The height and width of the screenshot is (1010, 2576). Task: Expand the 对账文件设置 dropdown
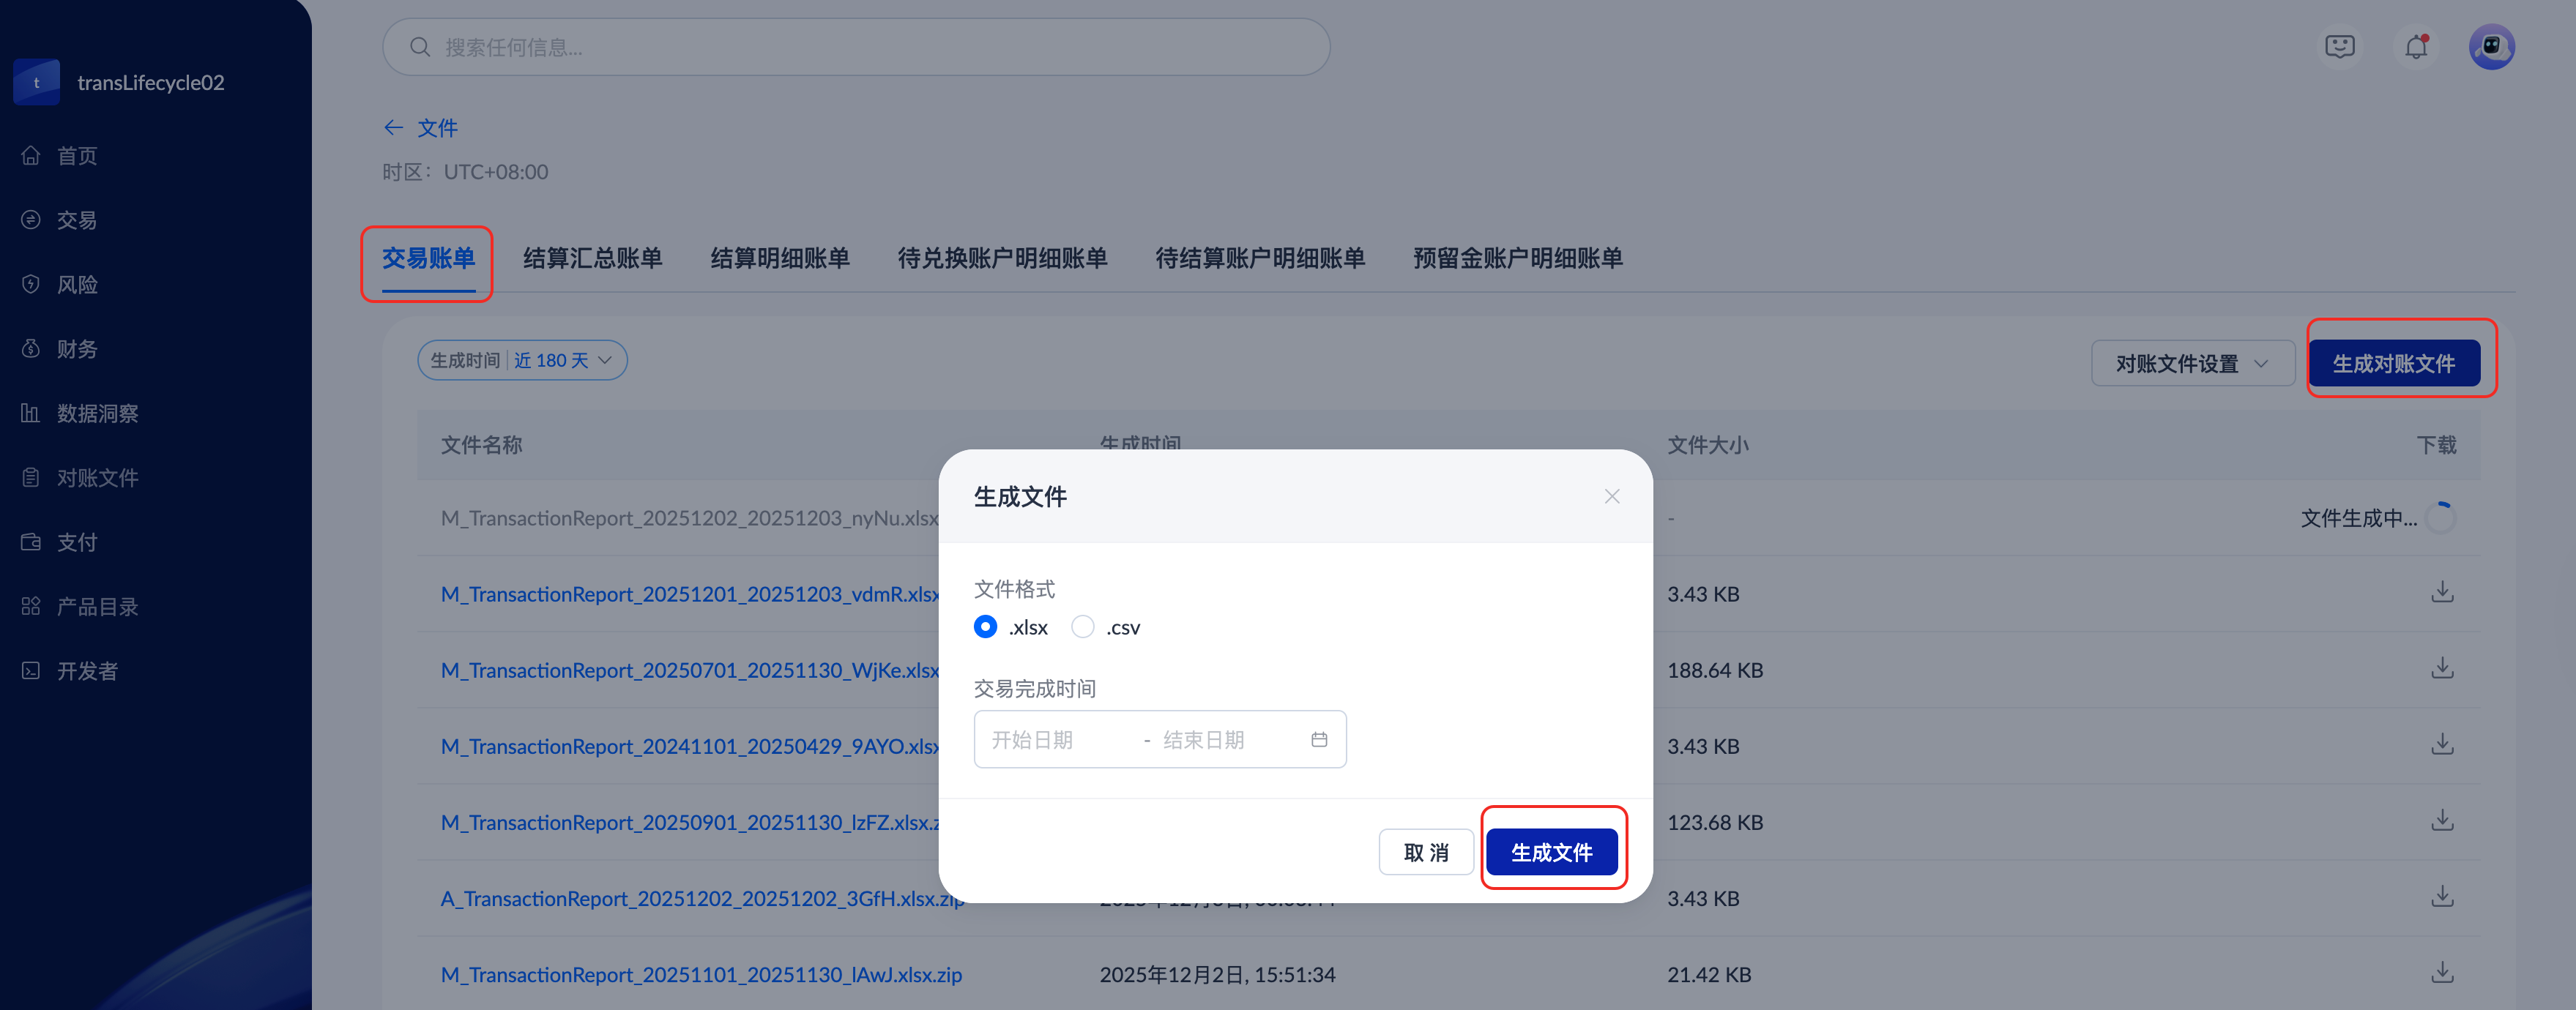(2192, 364)
